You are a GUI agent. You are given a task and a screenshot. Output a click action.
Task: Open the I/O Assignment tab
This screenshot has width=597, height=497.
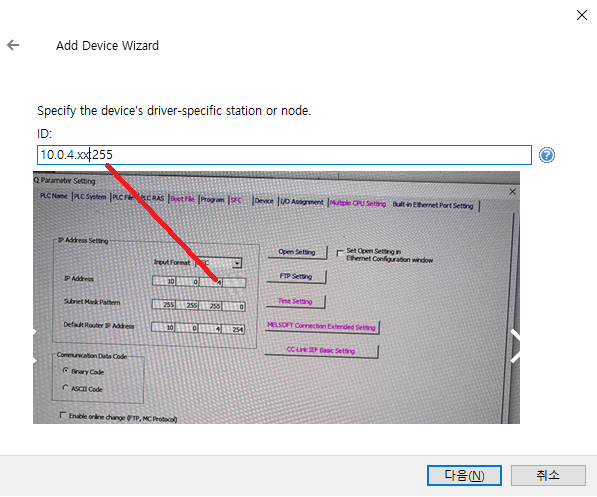click(302, 202)
